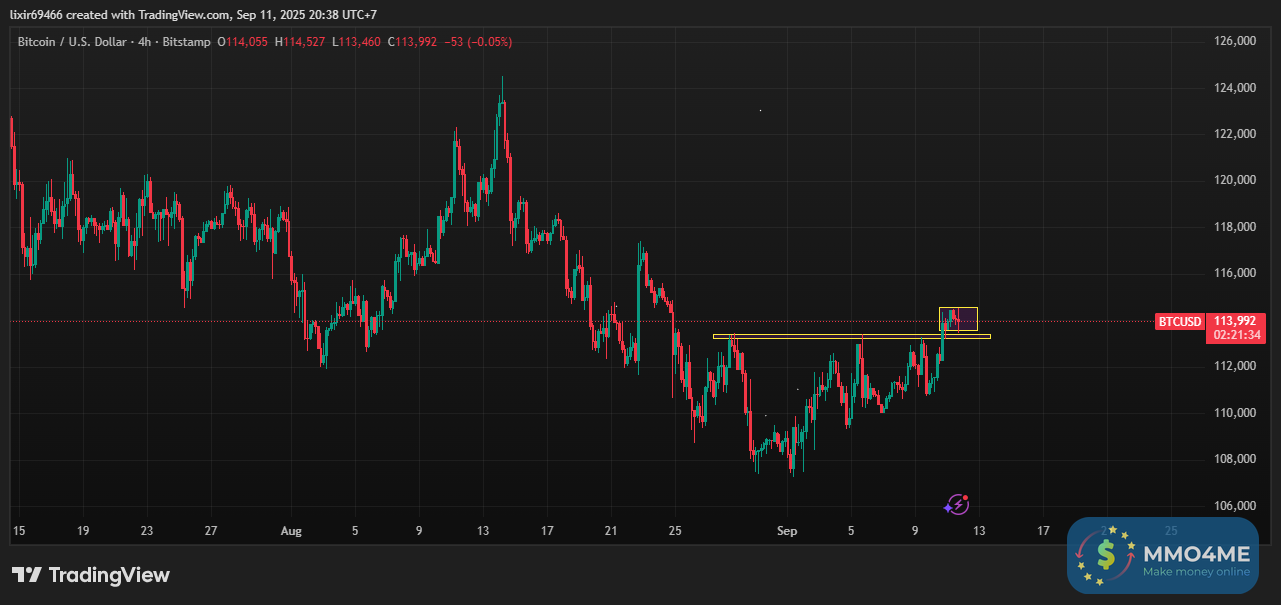Click the 15 date label on time axis

19,531
